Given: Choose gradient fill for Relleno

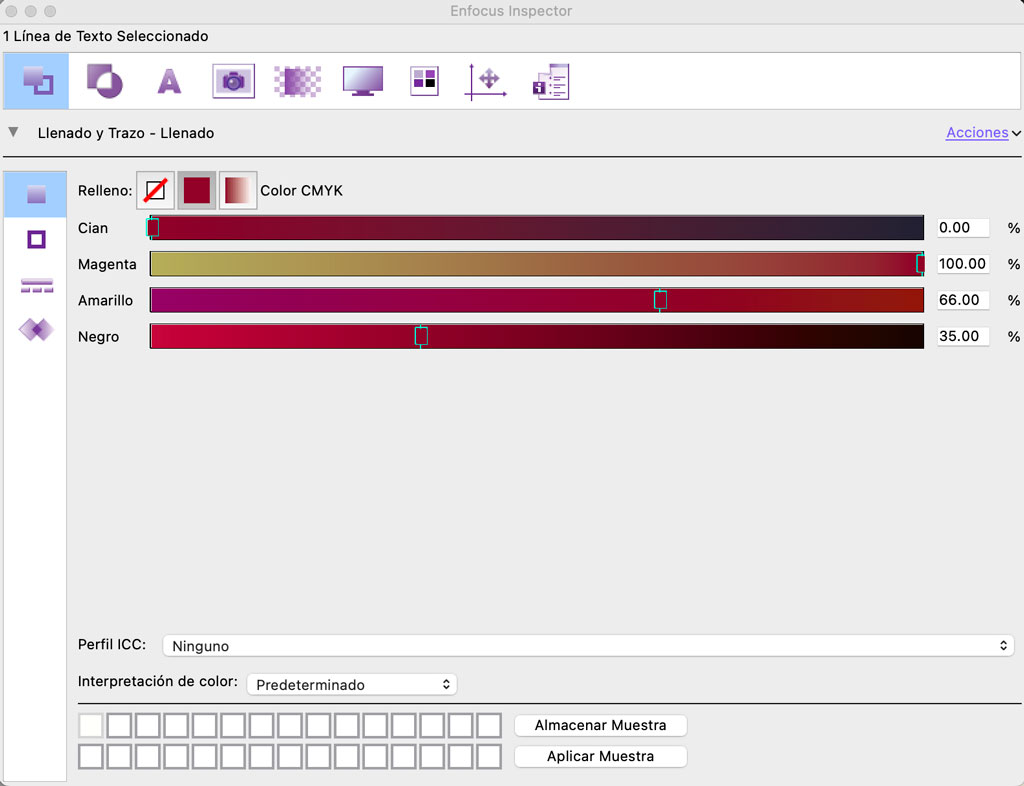Looking at the screenshot, I should 238,191.
